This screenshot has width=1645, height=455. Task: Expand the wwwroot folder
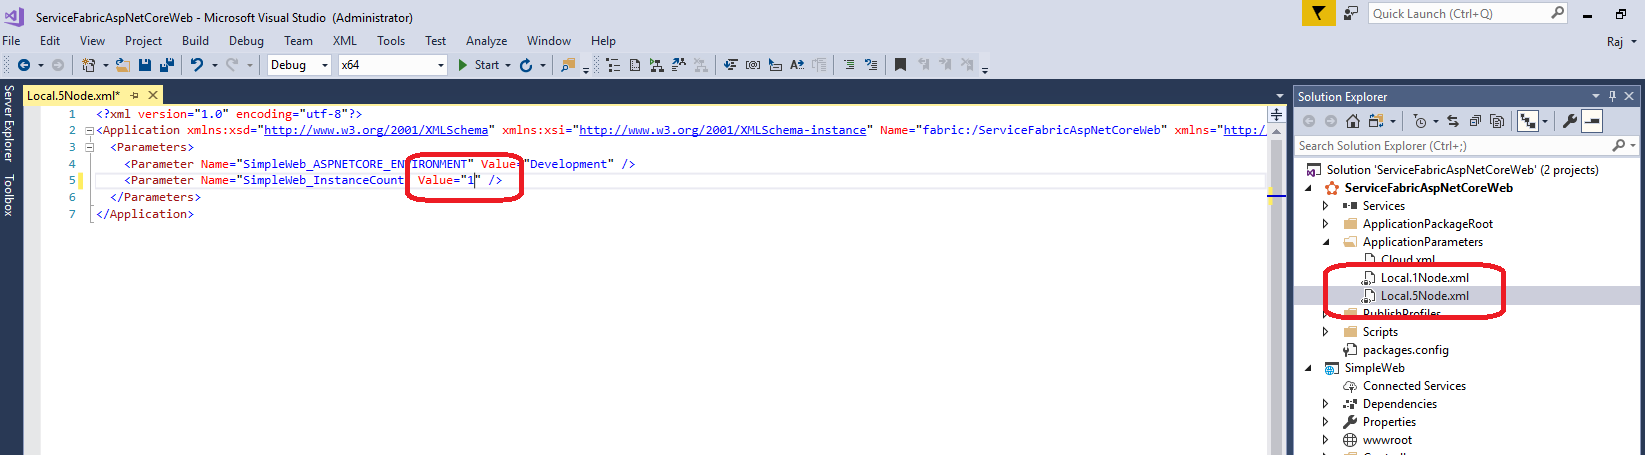tap(1326, 440)
